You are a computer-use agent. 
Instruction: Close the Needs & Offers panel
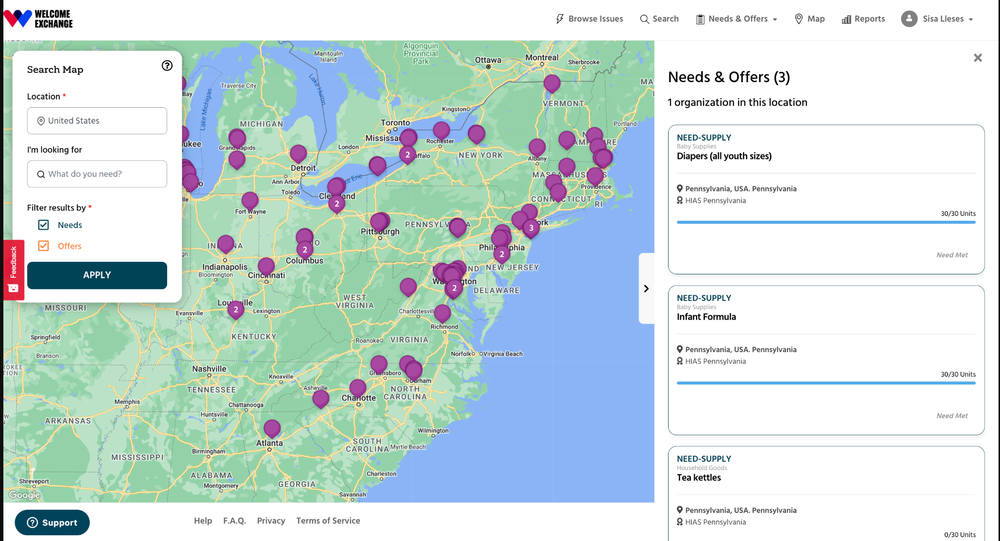click(x=977, y=58)
